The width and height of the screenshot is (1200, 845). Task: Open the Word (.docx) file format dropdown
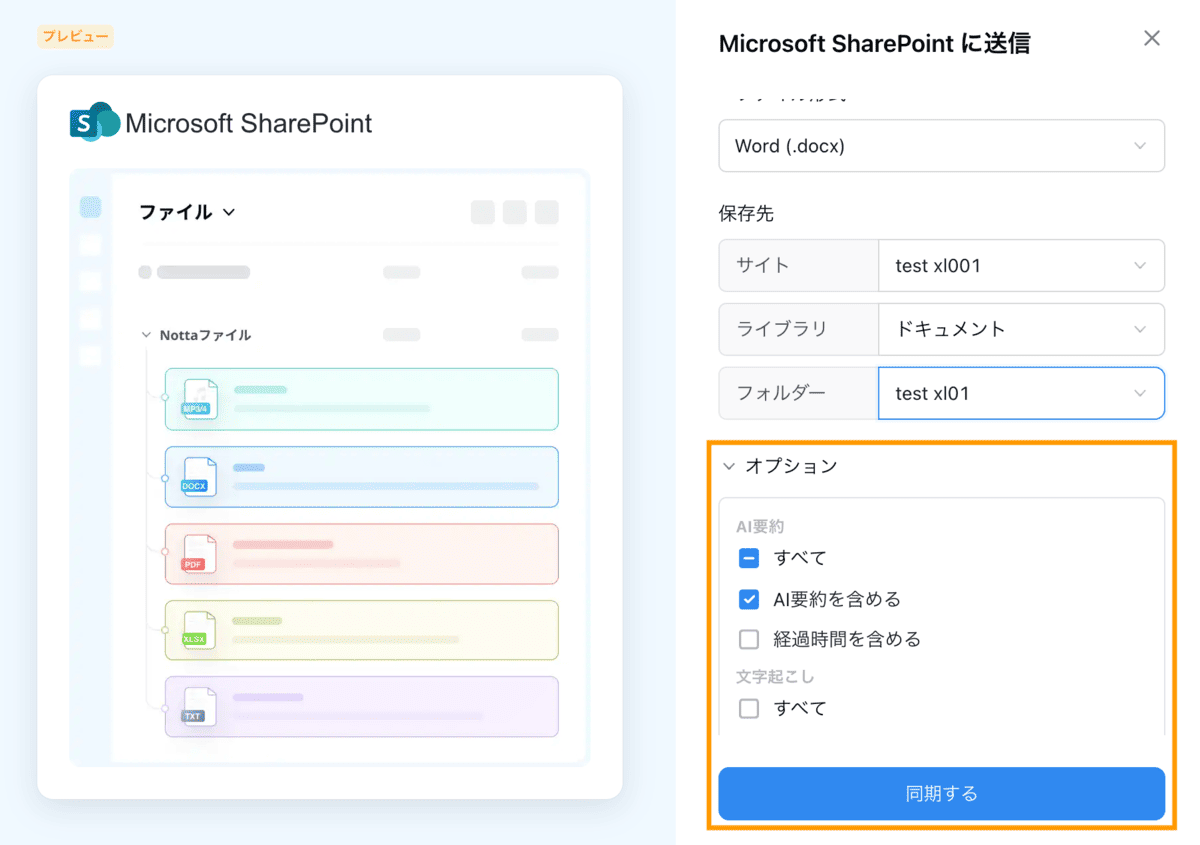pyautogui.click(x=941, y=146)
